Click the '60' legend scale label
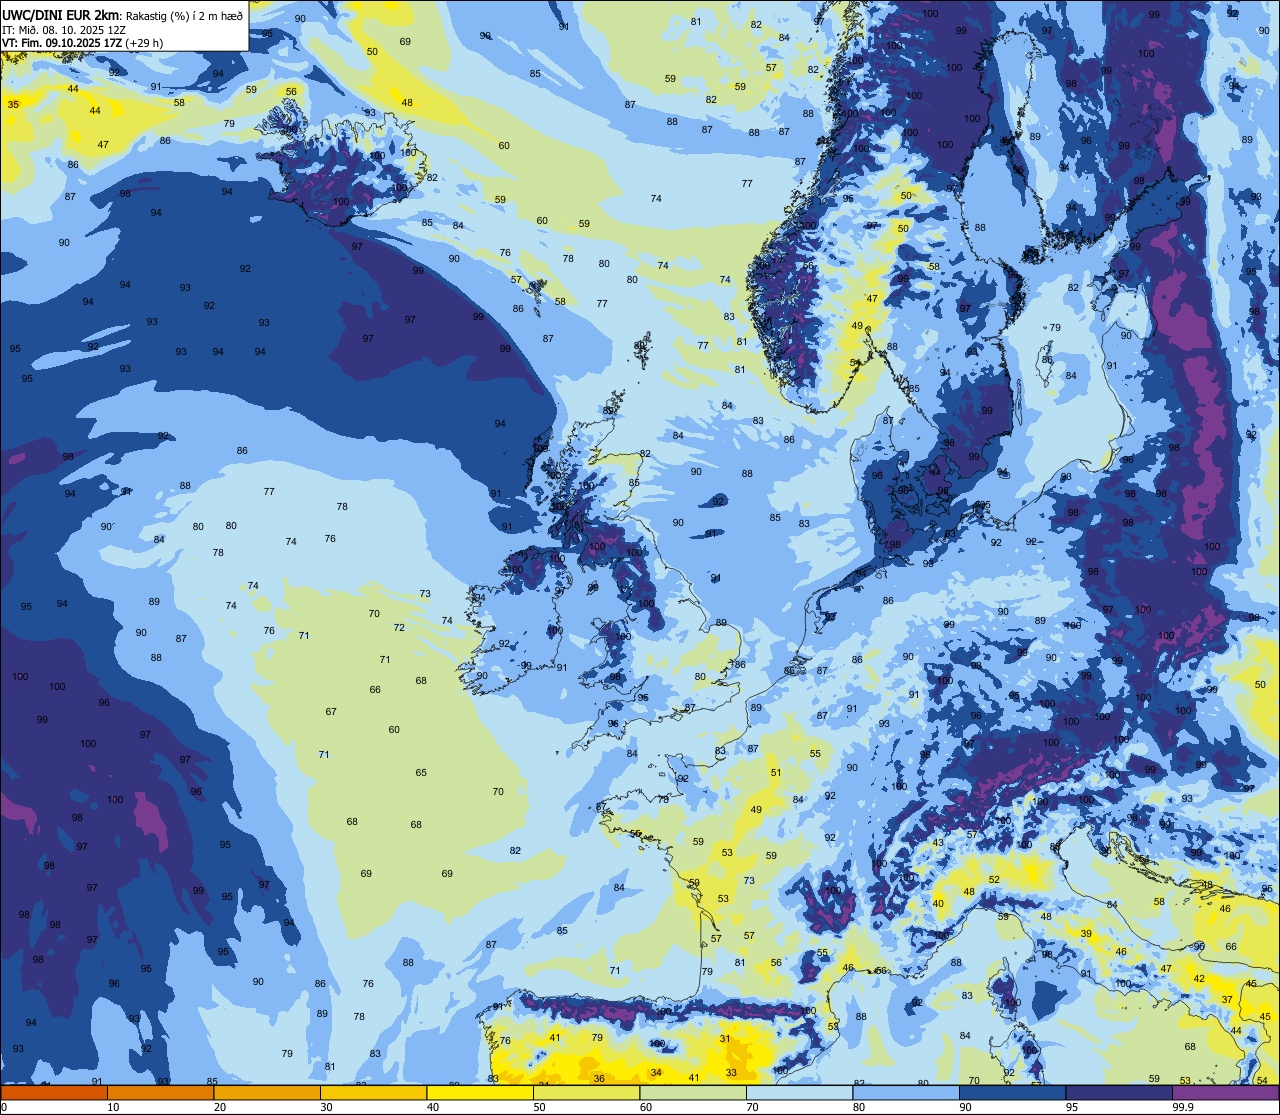 (646, 1107)
